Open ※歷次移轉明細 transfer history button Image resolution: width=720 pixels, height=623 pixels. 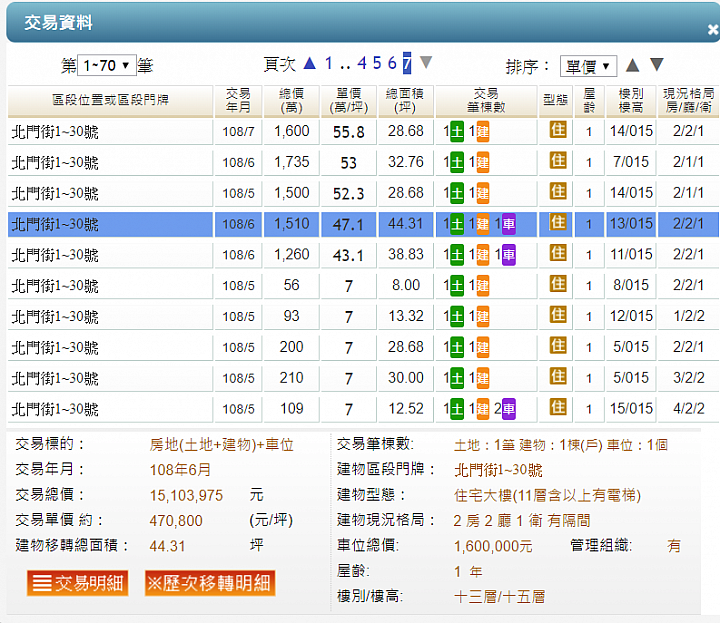click(x=210, y=583)
